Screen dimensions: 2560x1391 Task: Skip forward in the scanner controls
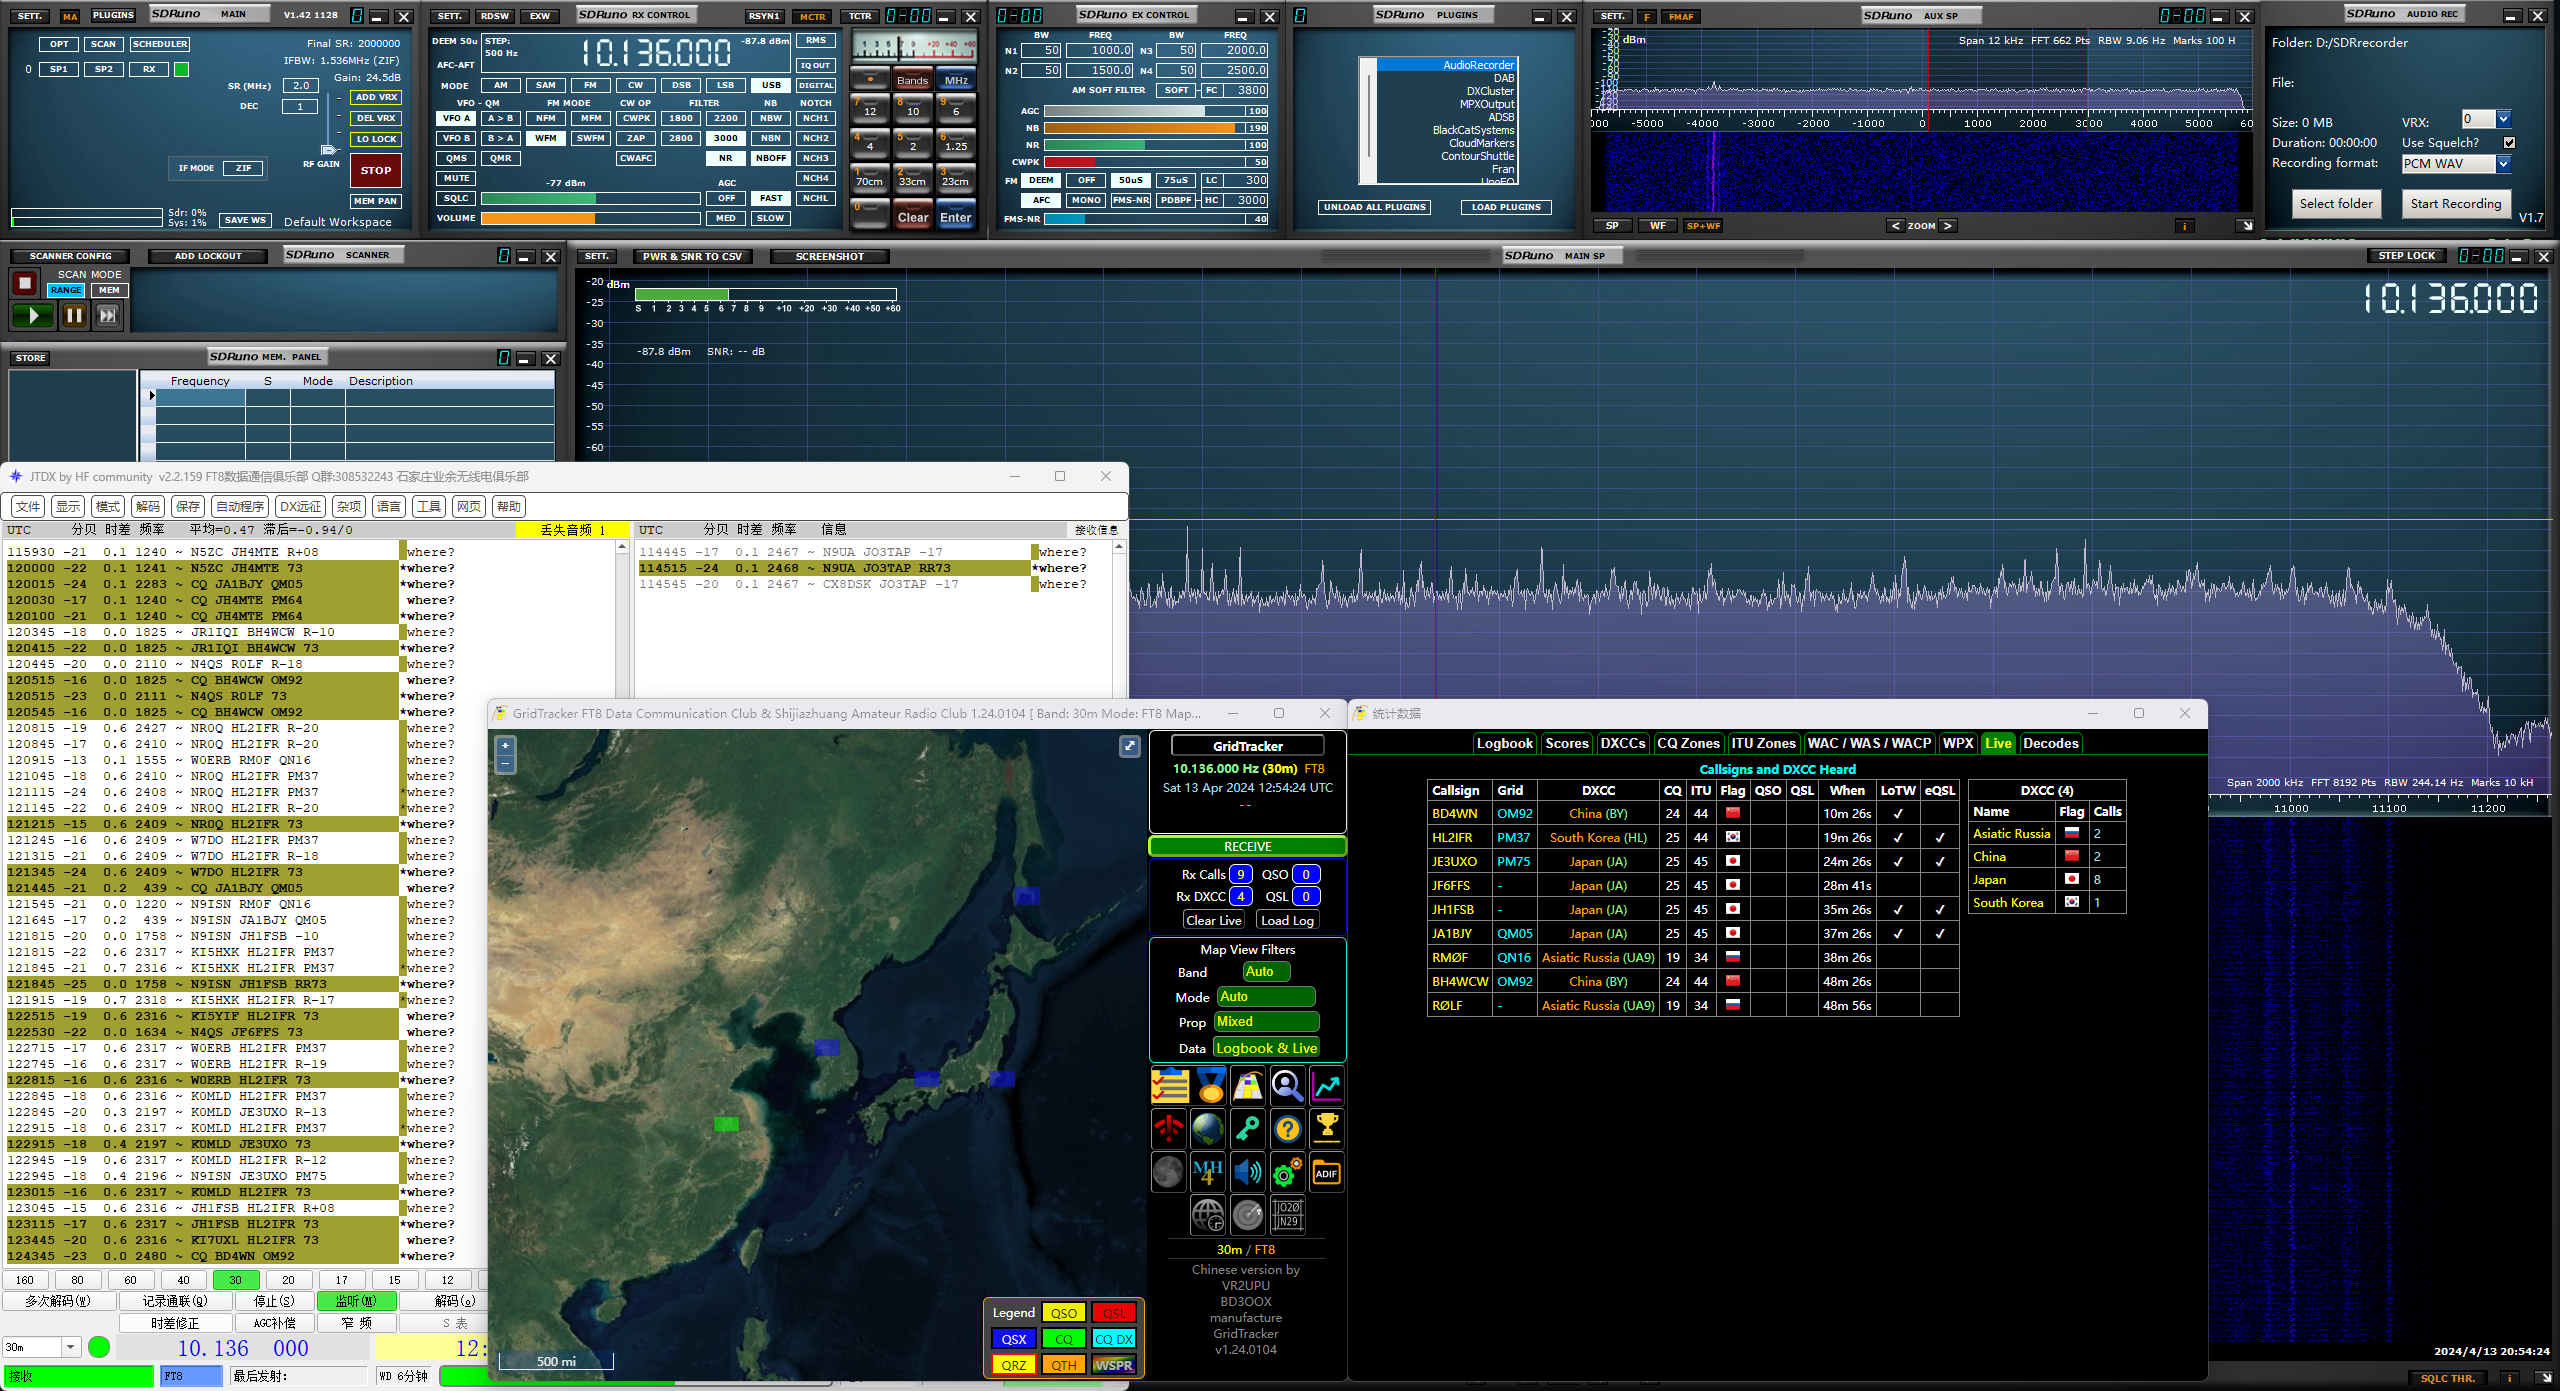[107, 316]
